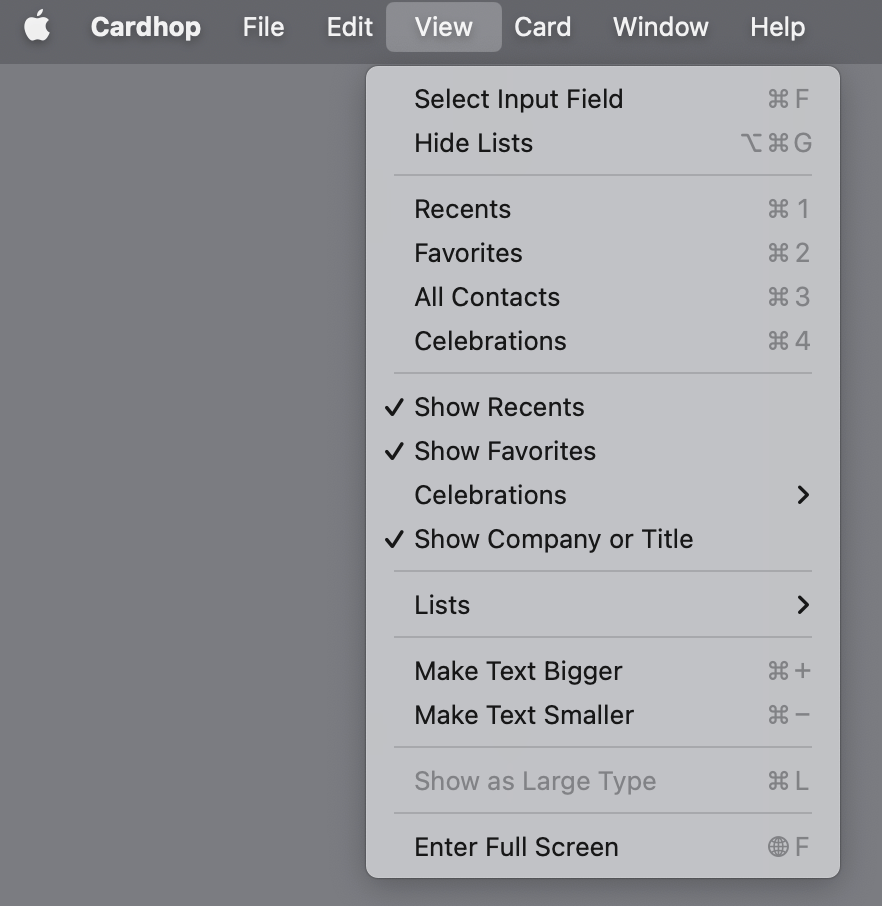The height and width of the screenshot is (906, 882).
Task: Toggle the Show Recents checkmark
Action: click(603, 407)
